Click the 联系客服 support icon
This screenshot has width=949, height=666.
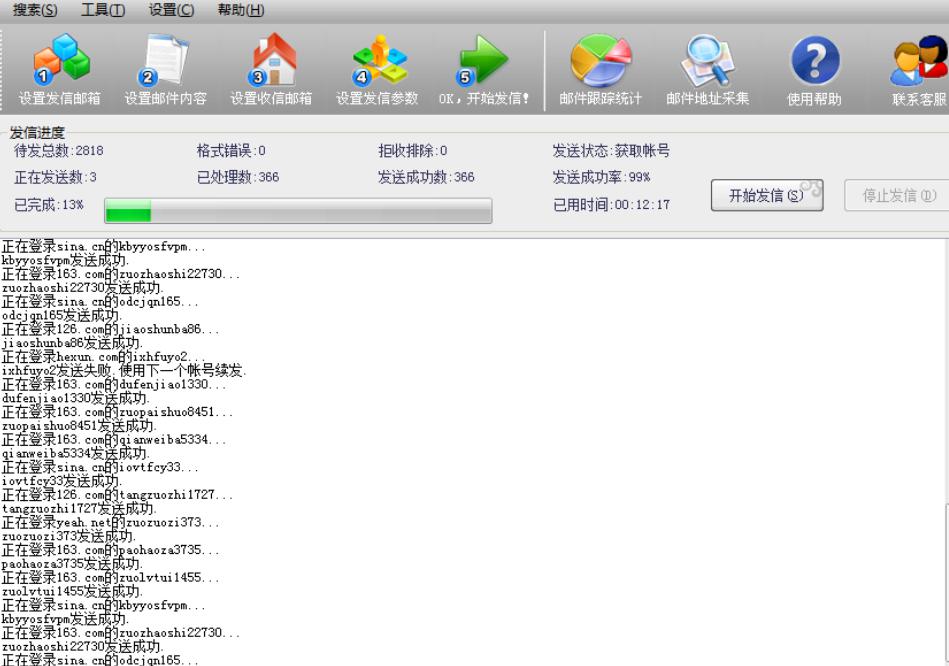[x=919, y=60]
